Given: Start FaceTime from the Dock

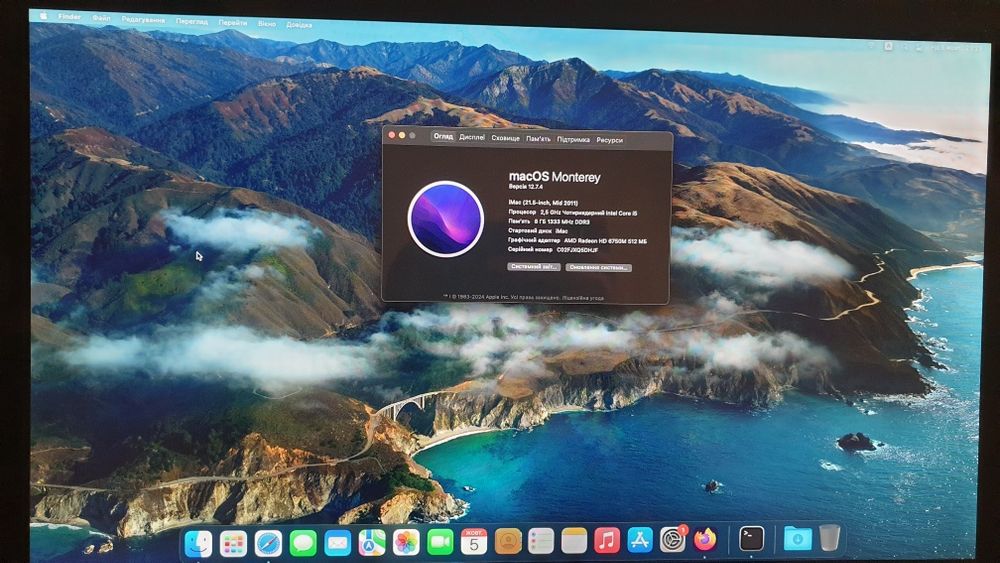Looking at the screenshot, I should (x=440, y=543).
